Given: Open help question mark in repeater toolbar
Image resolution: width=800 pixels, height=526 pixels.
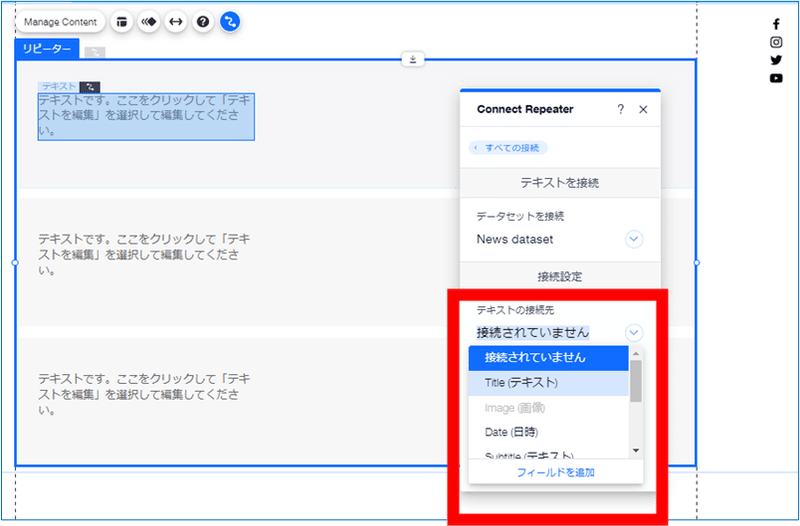Looking at the screenshot, I should pos(203,22).
